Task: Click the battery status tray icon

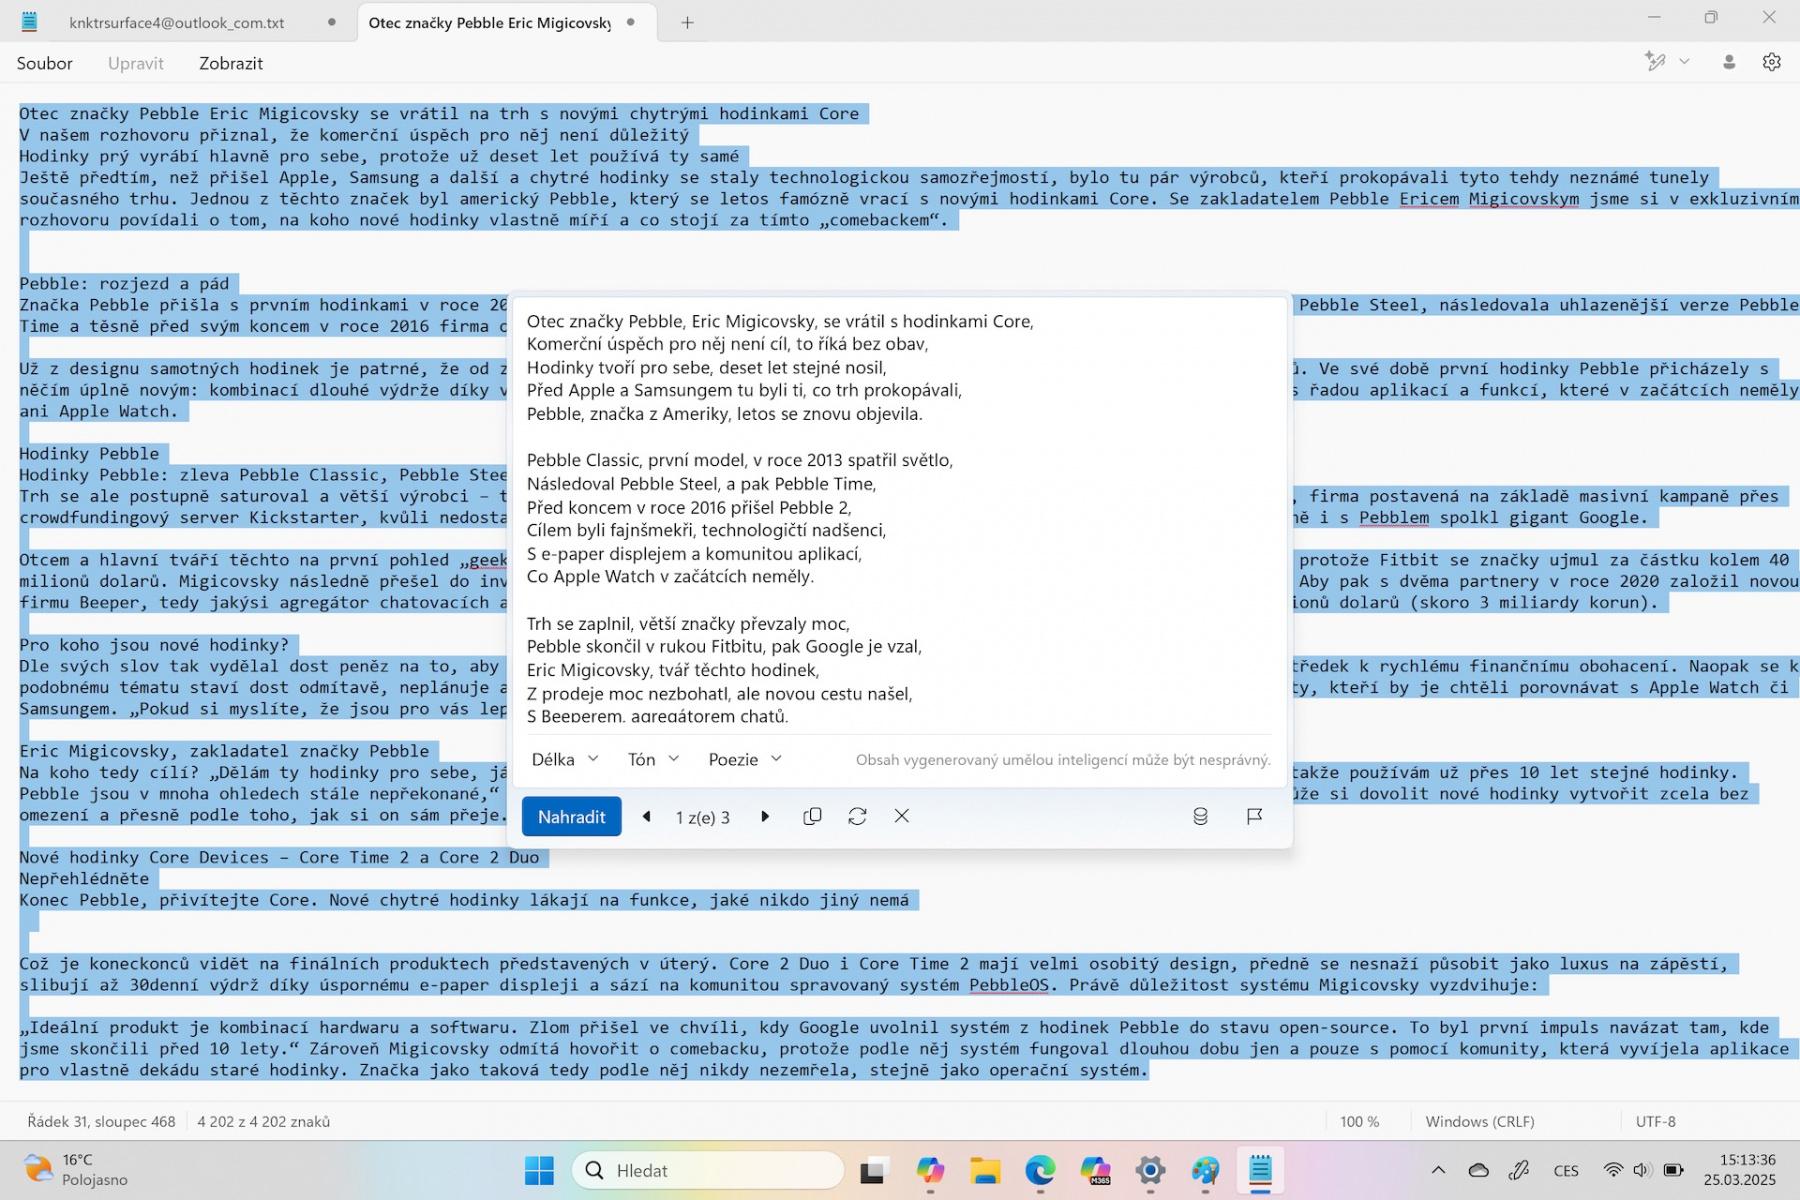Action: point(1673,1170)
